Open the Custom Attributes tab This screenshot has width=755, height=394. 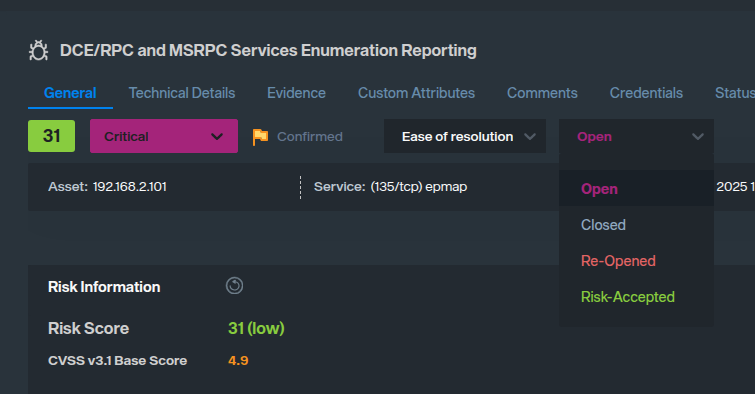tap(417, 93)
